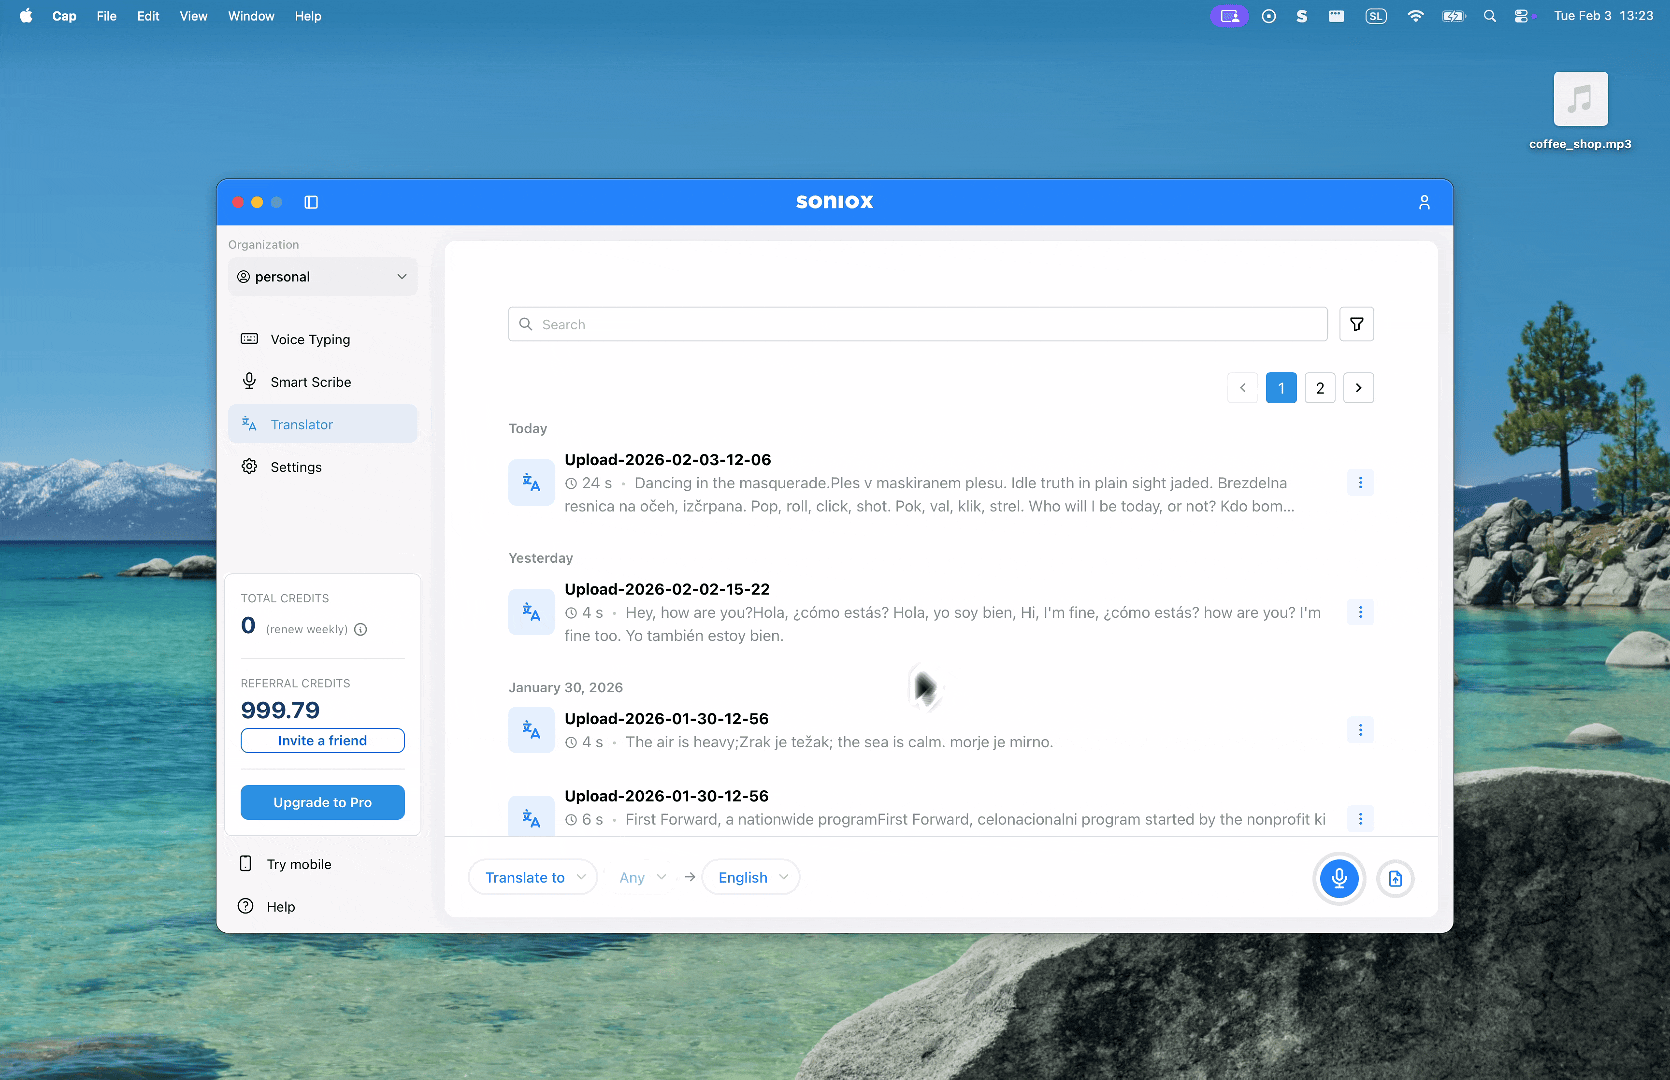This screenshot has height=1080, width=1670.
Task: Click Invite a friend button
Action: point(322,740)
